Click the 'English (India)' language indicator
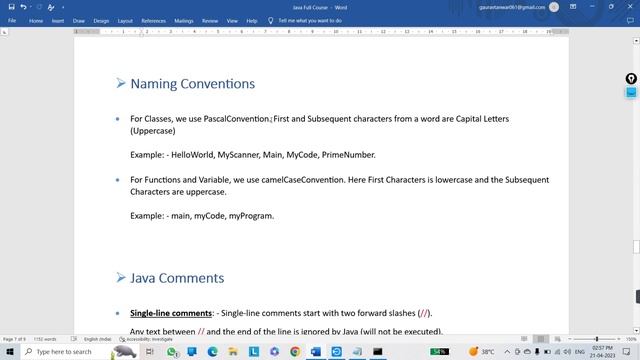Image resolution: width=640 pixels, height=360 pixels. coord(98,339)
